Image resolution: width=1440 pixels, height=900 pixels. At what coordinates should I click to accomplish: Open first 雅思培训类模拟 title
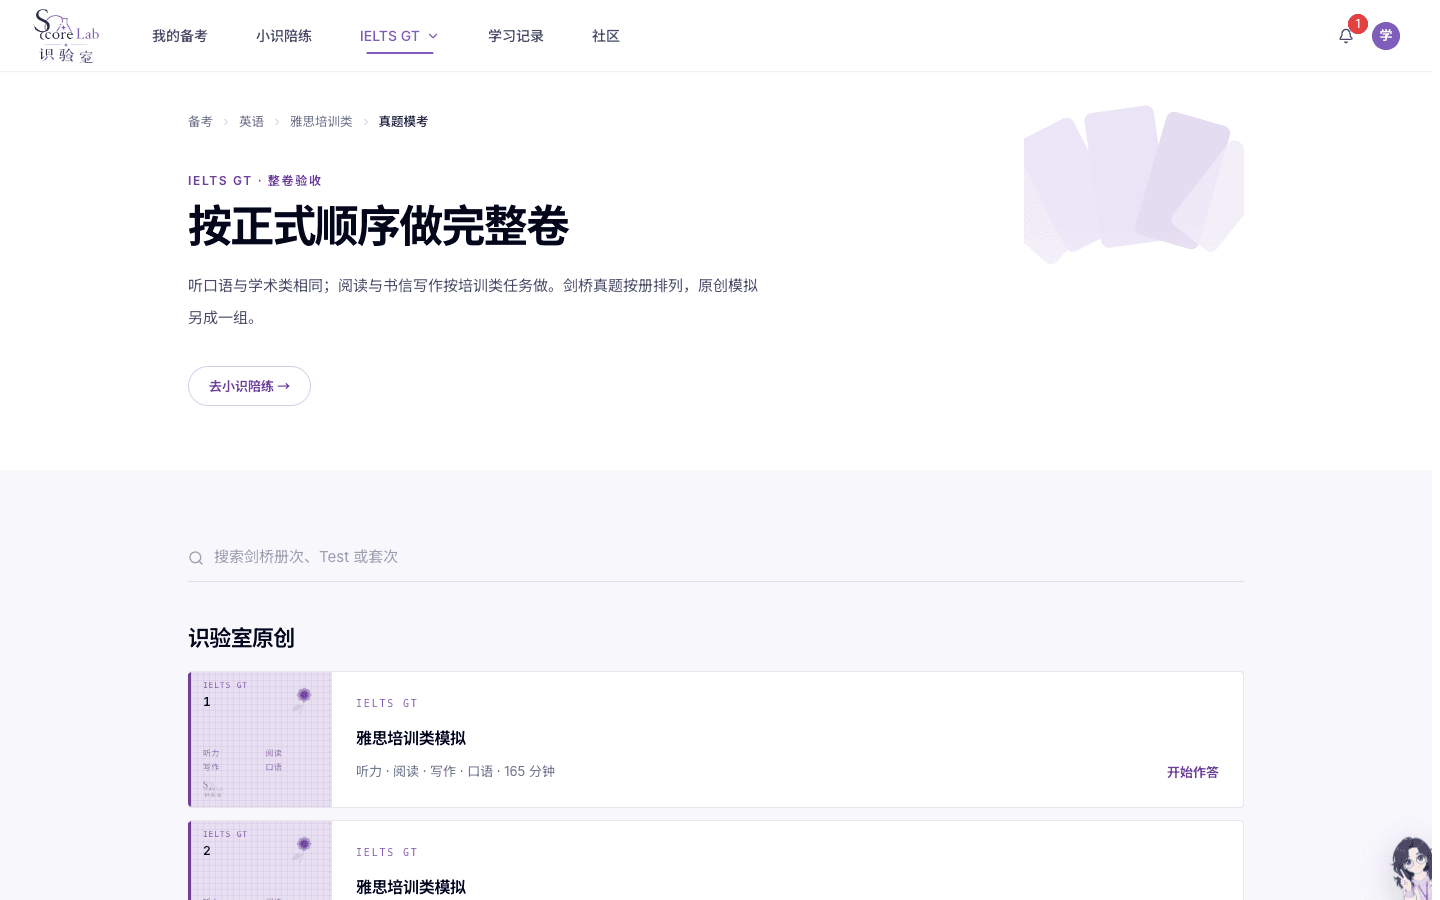tap(411, 738)
